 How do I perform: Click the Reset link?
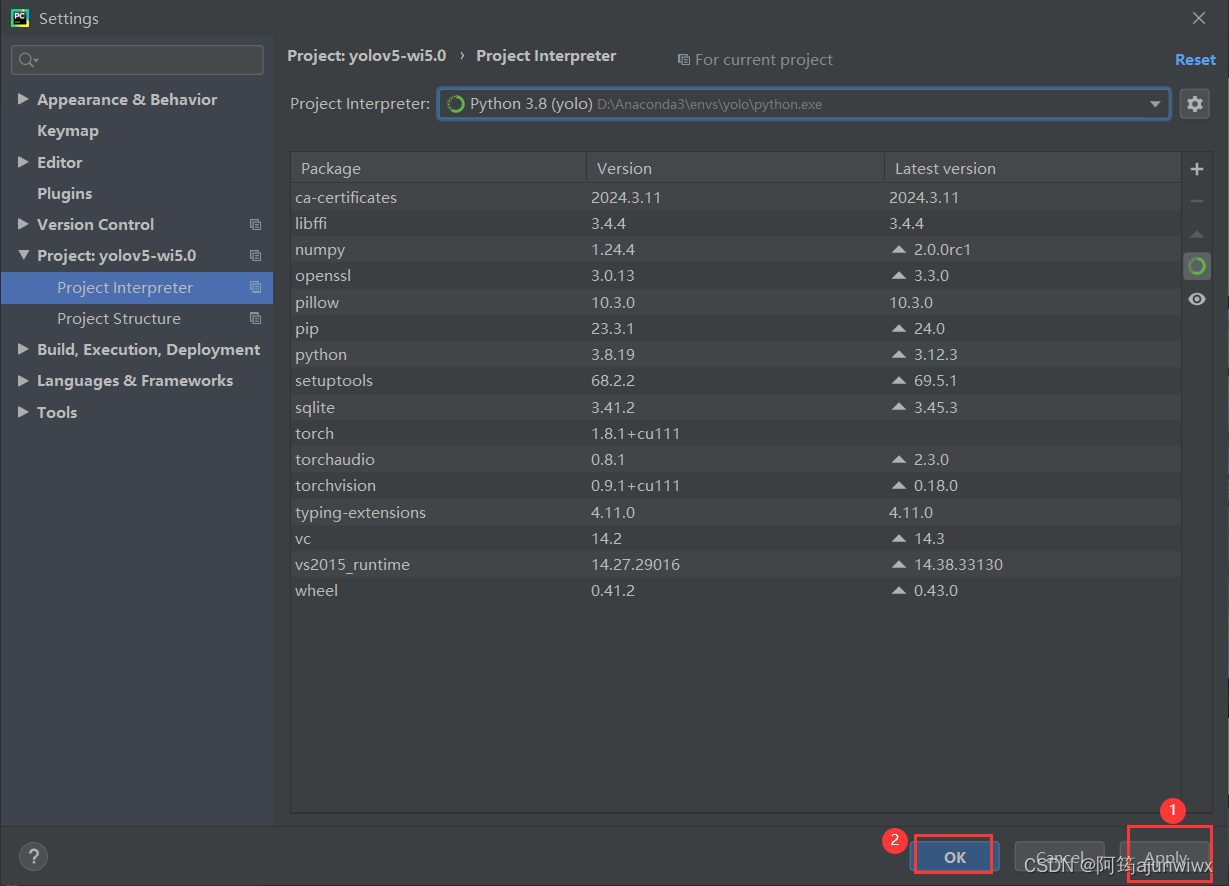[x=1195, y=60]
